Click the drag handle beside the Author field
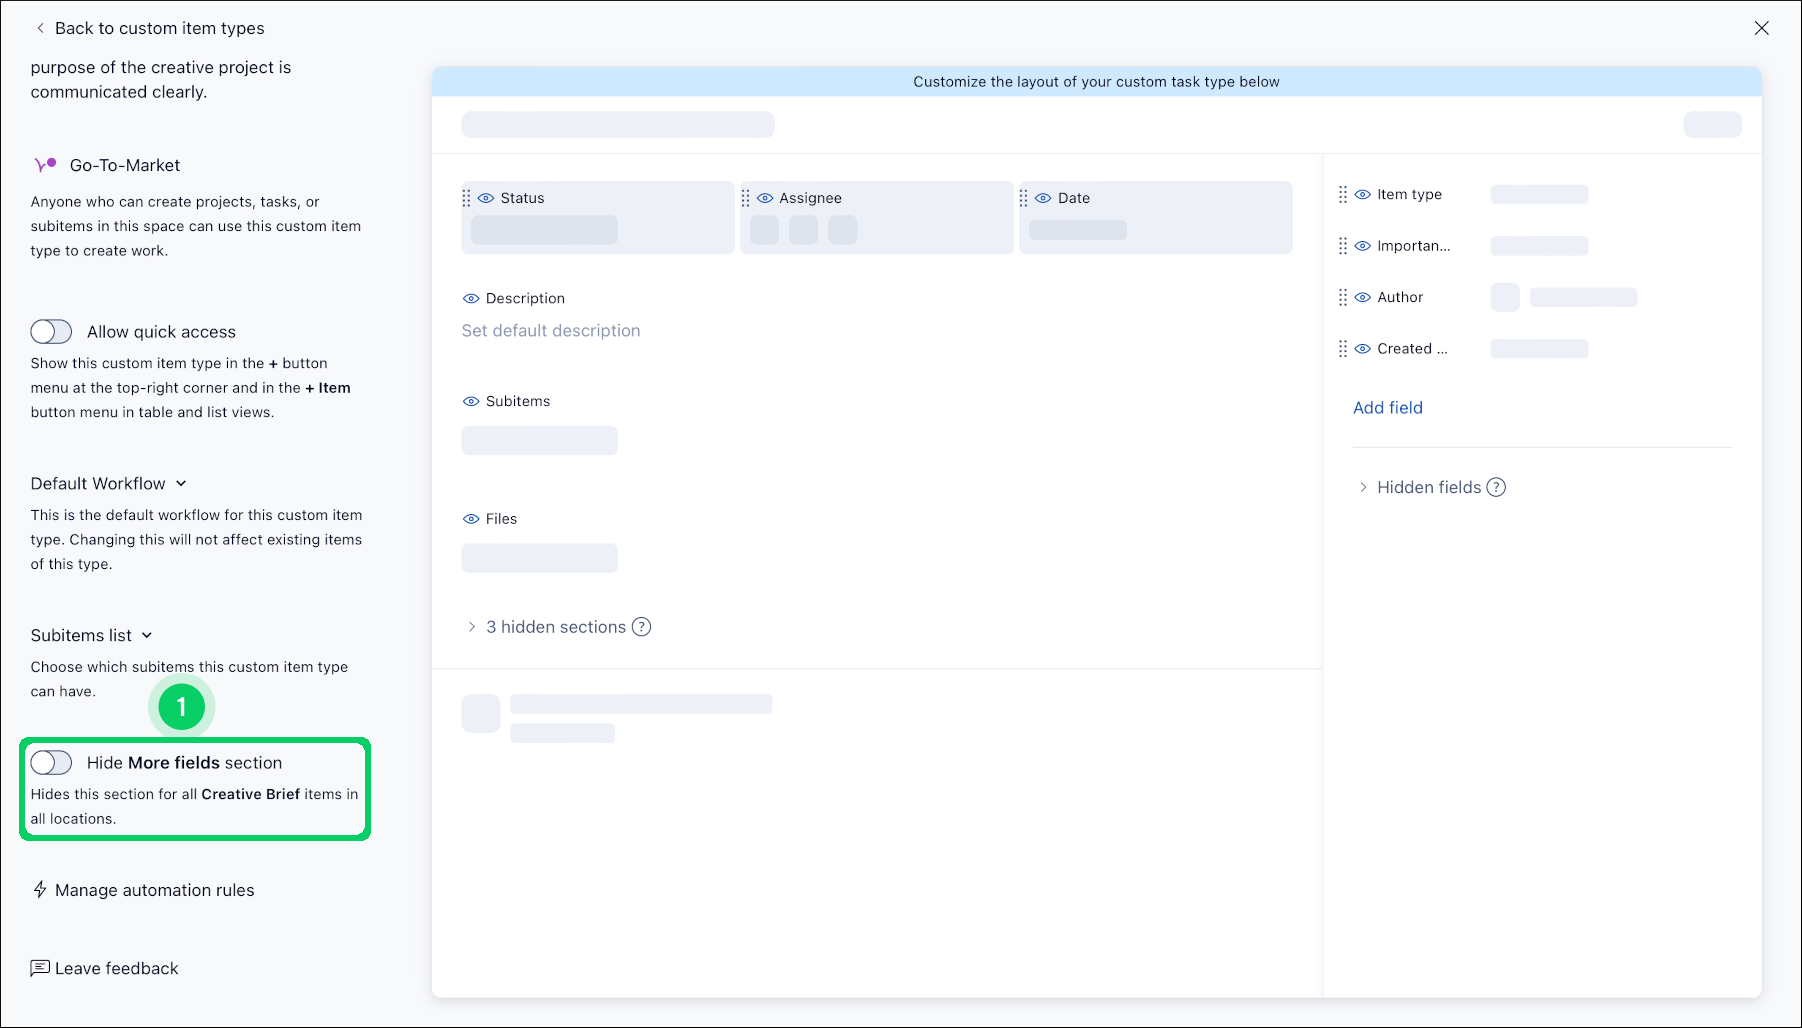 [x=1344, y=297]
